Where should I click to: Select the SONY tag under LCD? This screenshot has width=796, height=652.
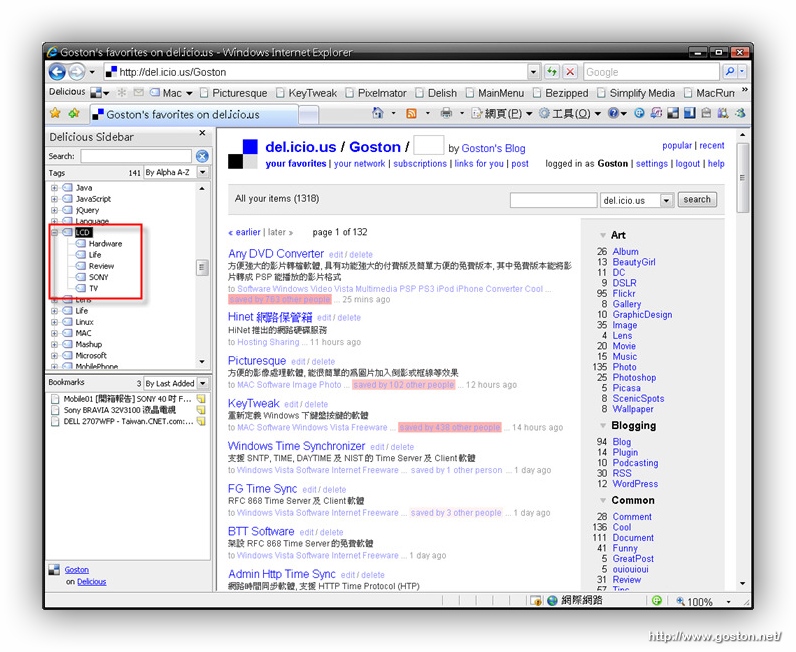(98, 277)
